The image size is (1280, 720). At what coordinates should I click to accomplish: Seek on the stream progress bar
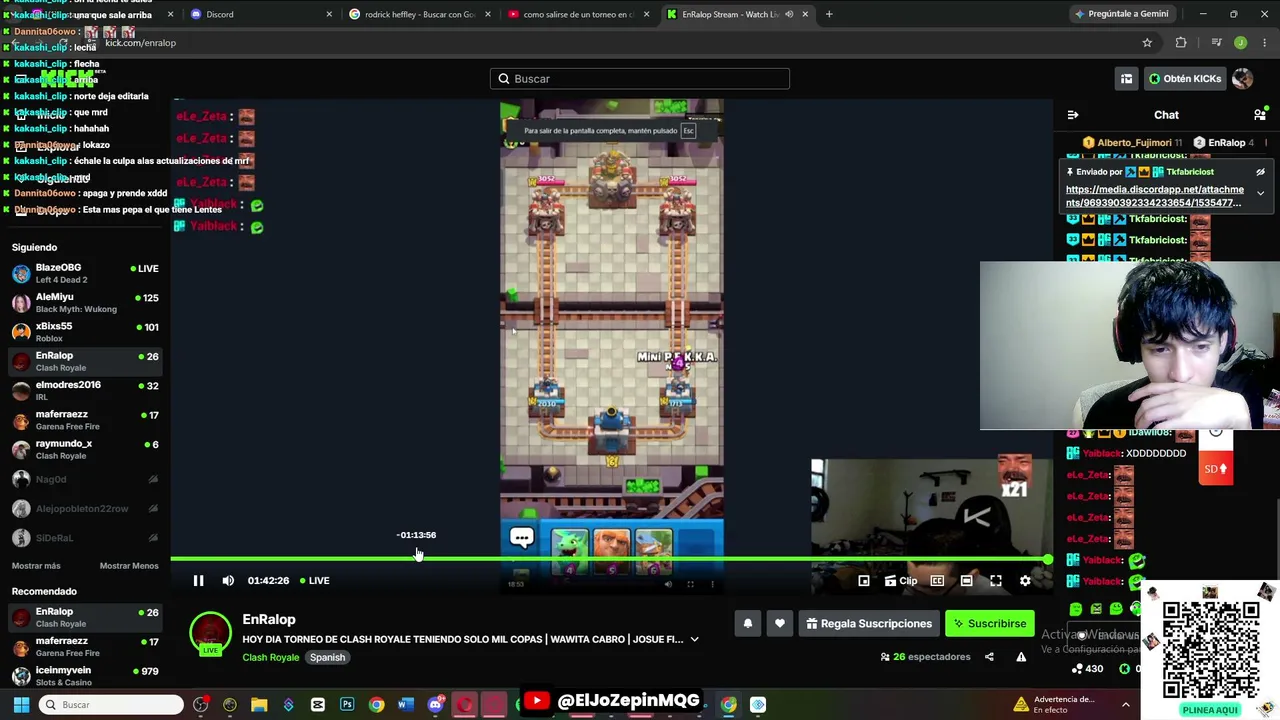[x=611, y=559]
